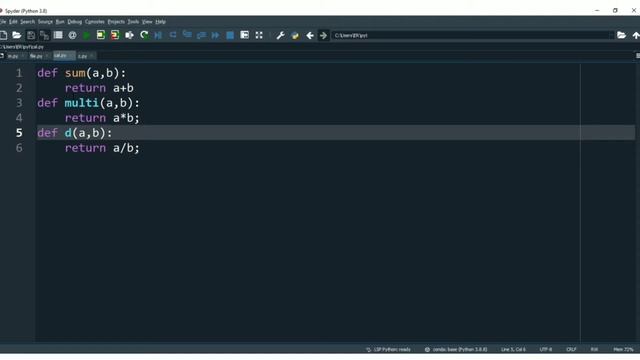Screen dimensions: 640x360
Task: Open the Help menu
Action: (160, 22)
